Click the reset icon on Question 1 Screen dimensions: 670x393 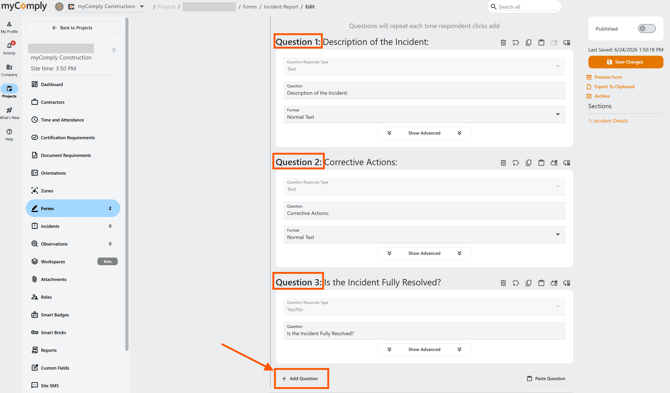[516, 43]
